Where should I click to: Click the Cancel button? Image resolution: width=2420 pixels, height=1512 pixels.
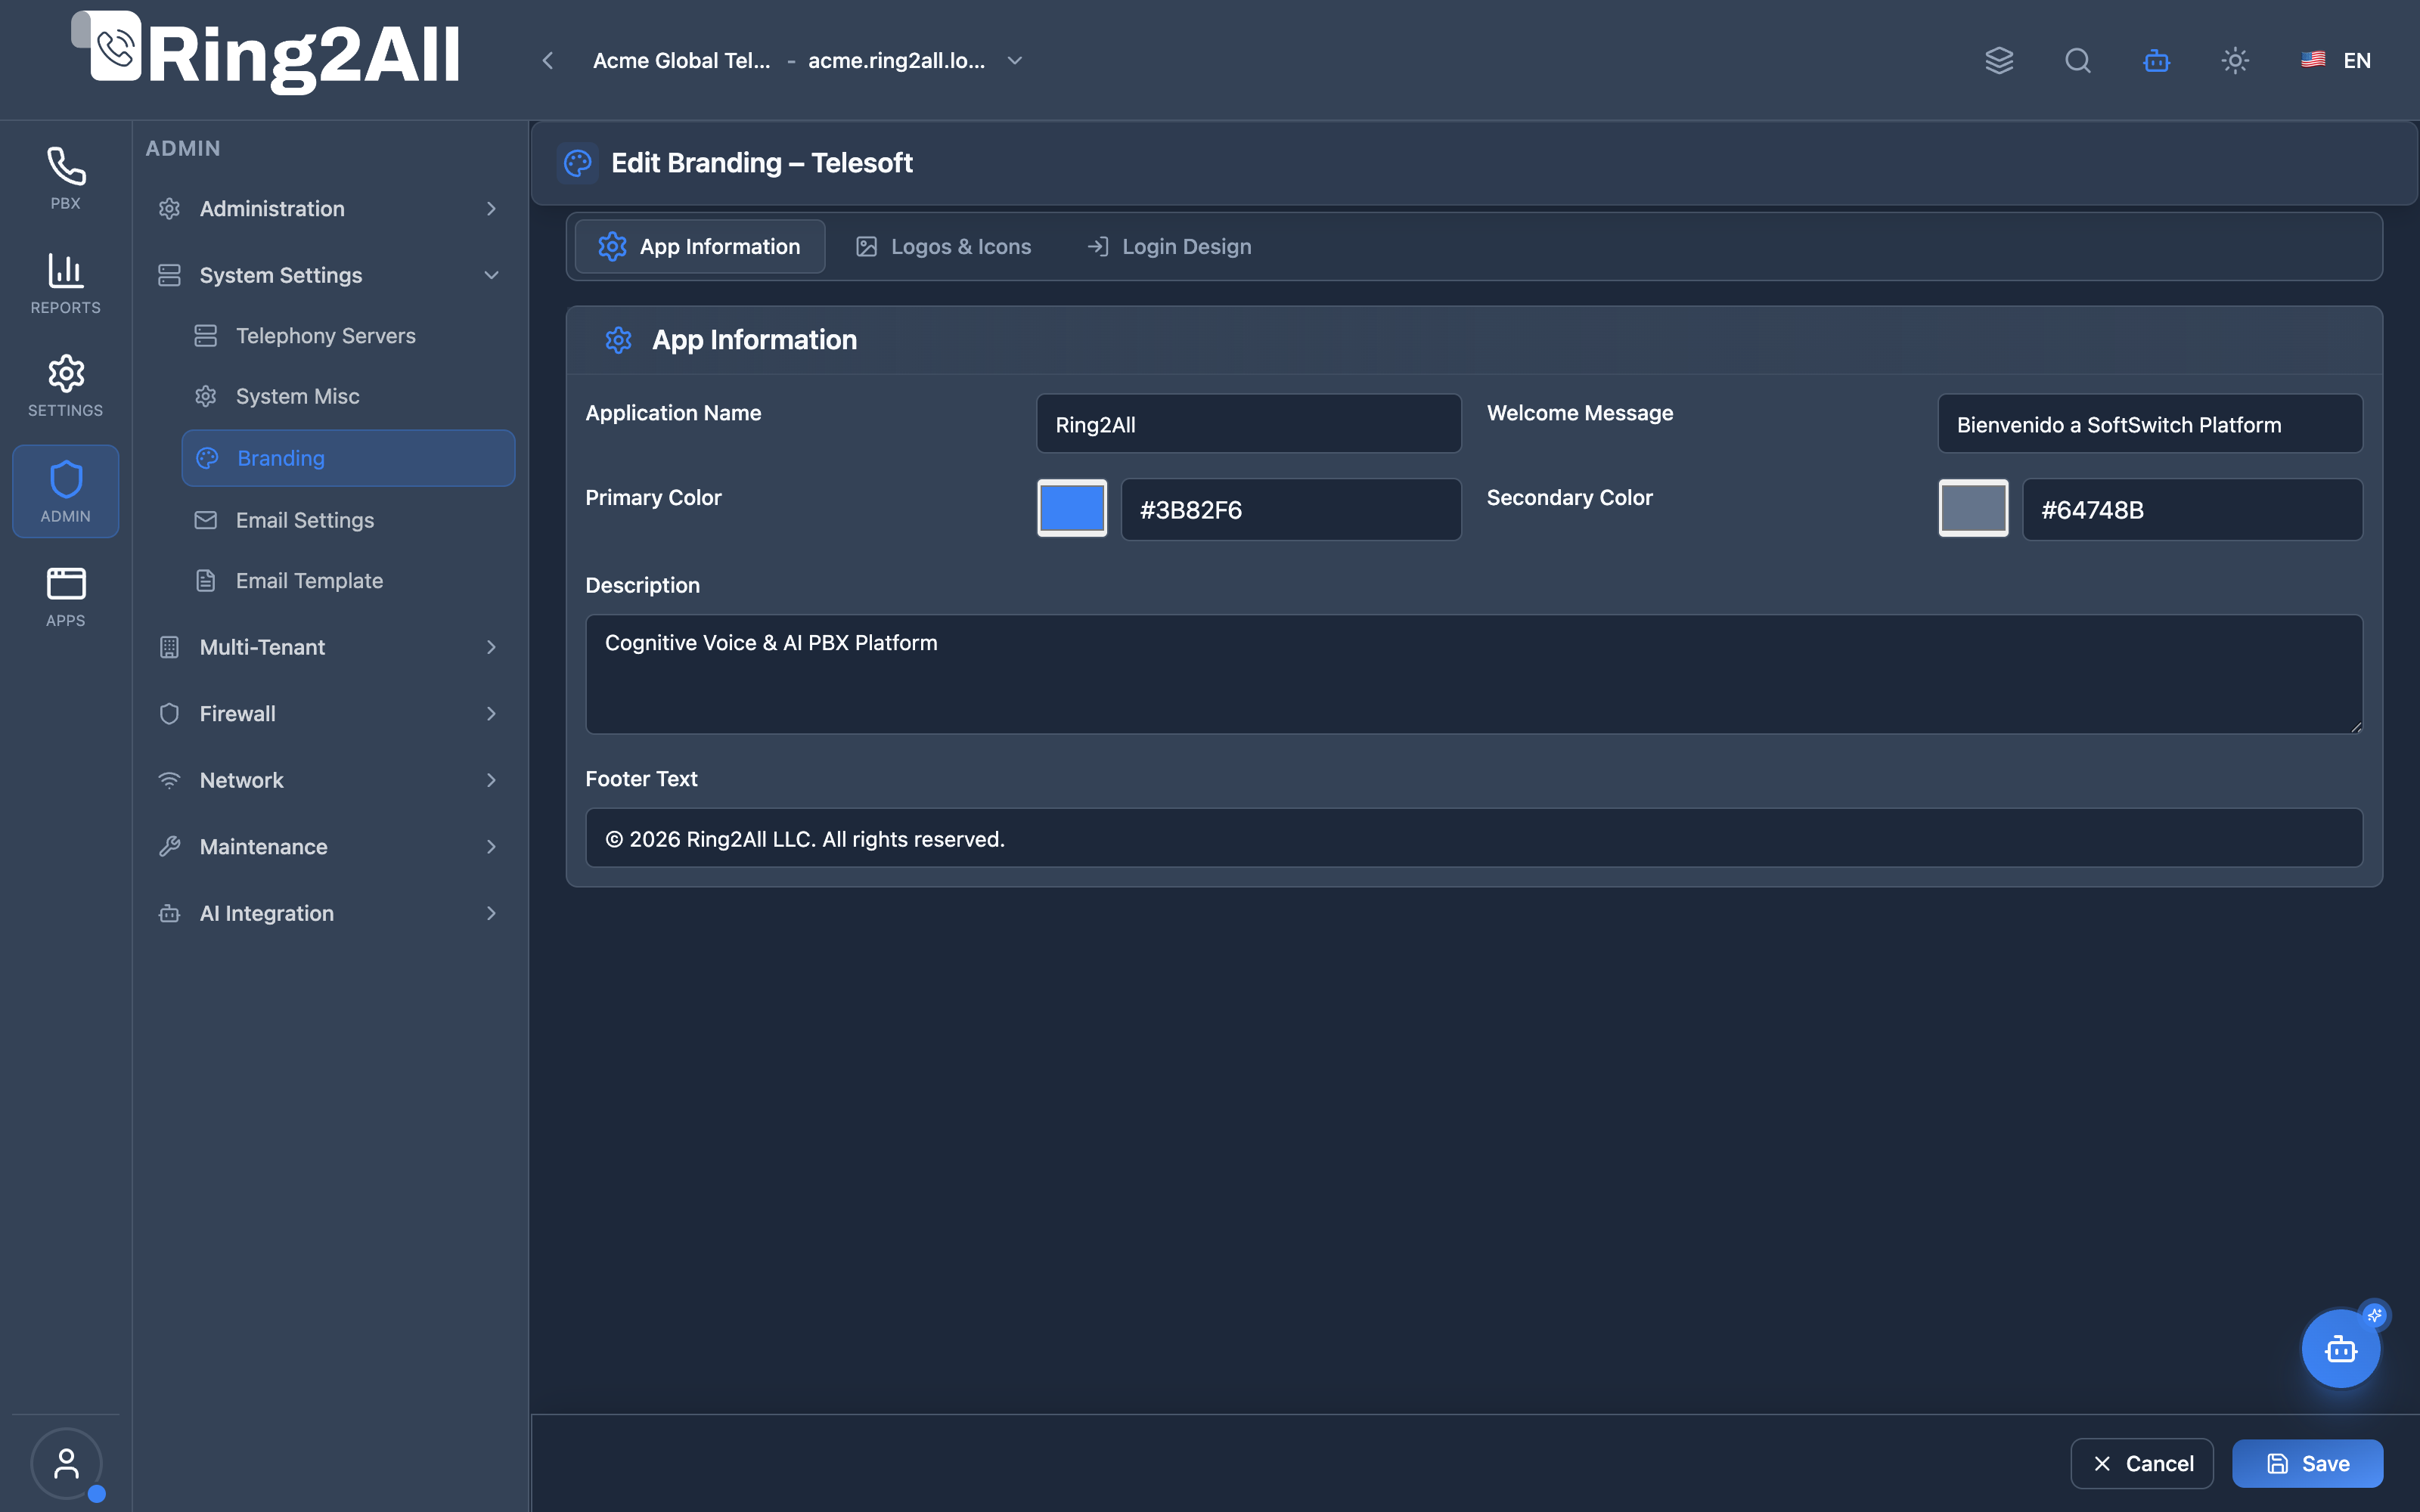click(x=2142, y=1463)
